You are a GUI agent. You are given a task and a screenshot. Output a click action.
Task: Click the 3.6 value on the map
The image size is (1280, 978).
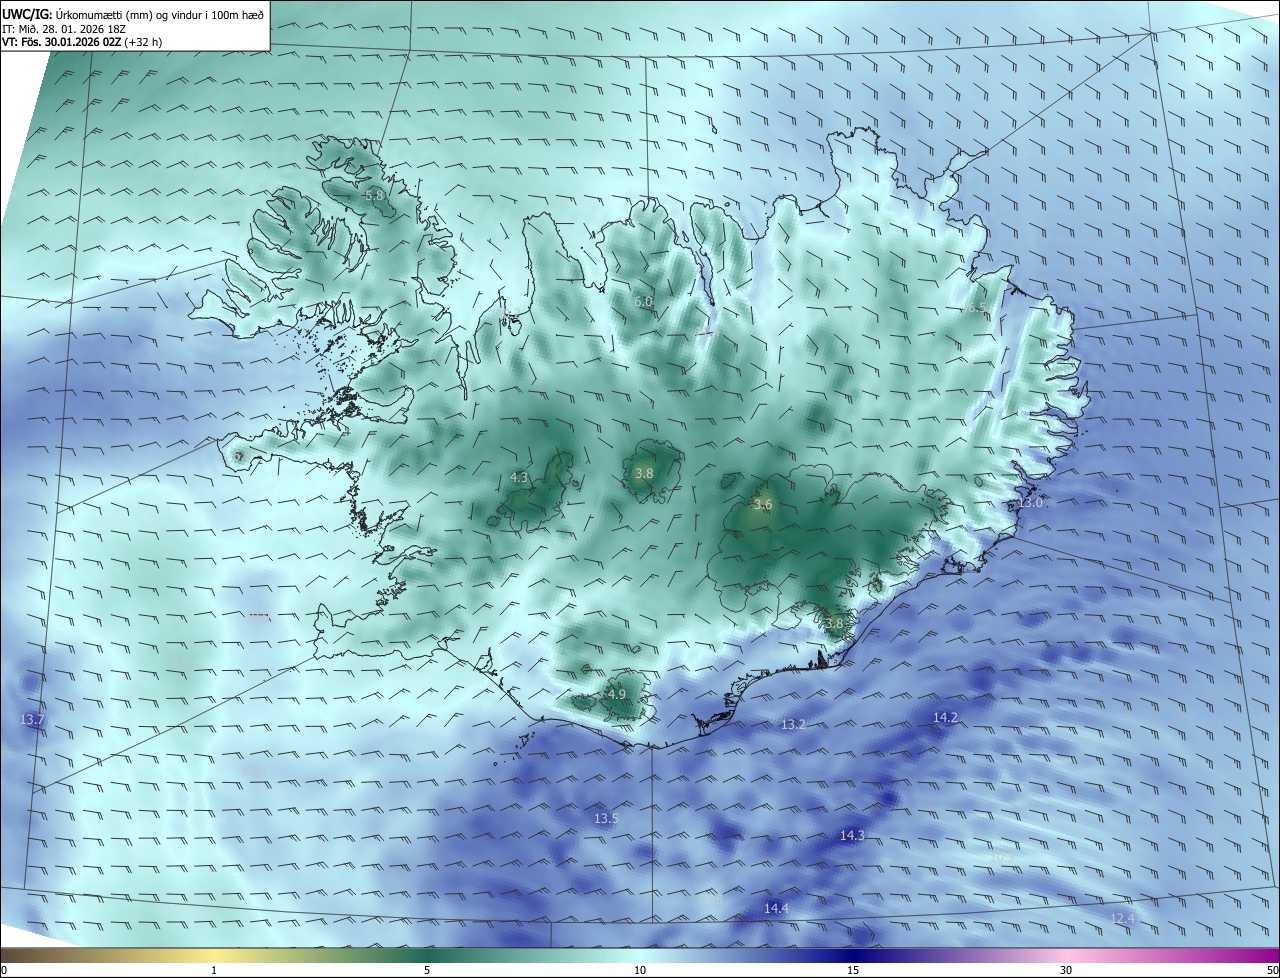tap(763, 505)
